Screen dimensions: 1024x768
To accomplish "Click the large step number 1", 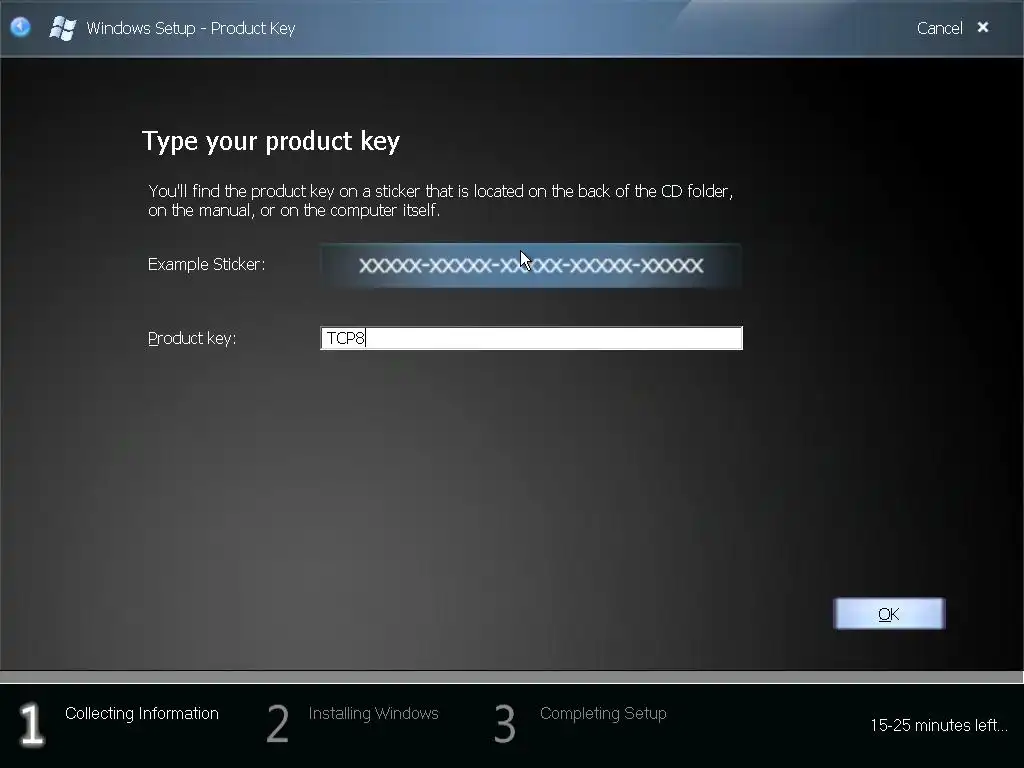I will pyautogui.click(x=31, y=724).
